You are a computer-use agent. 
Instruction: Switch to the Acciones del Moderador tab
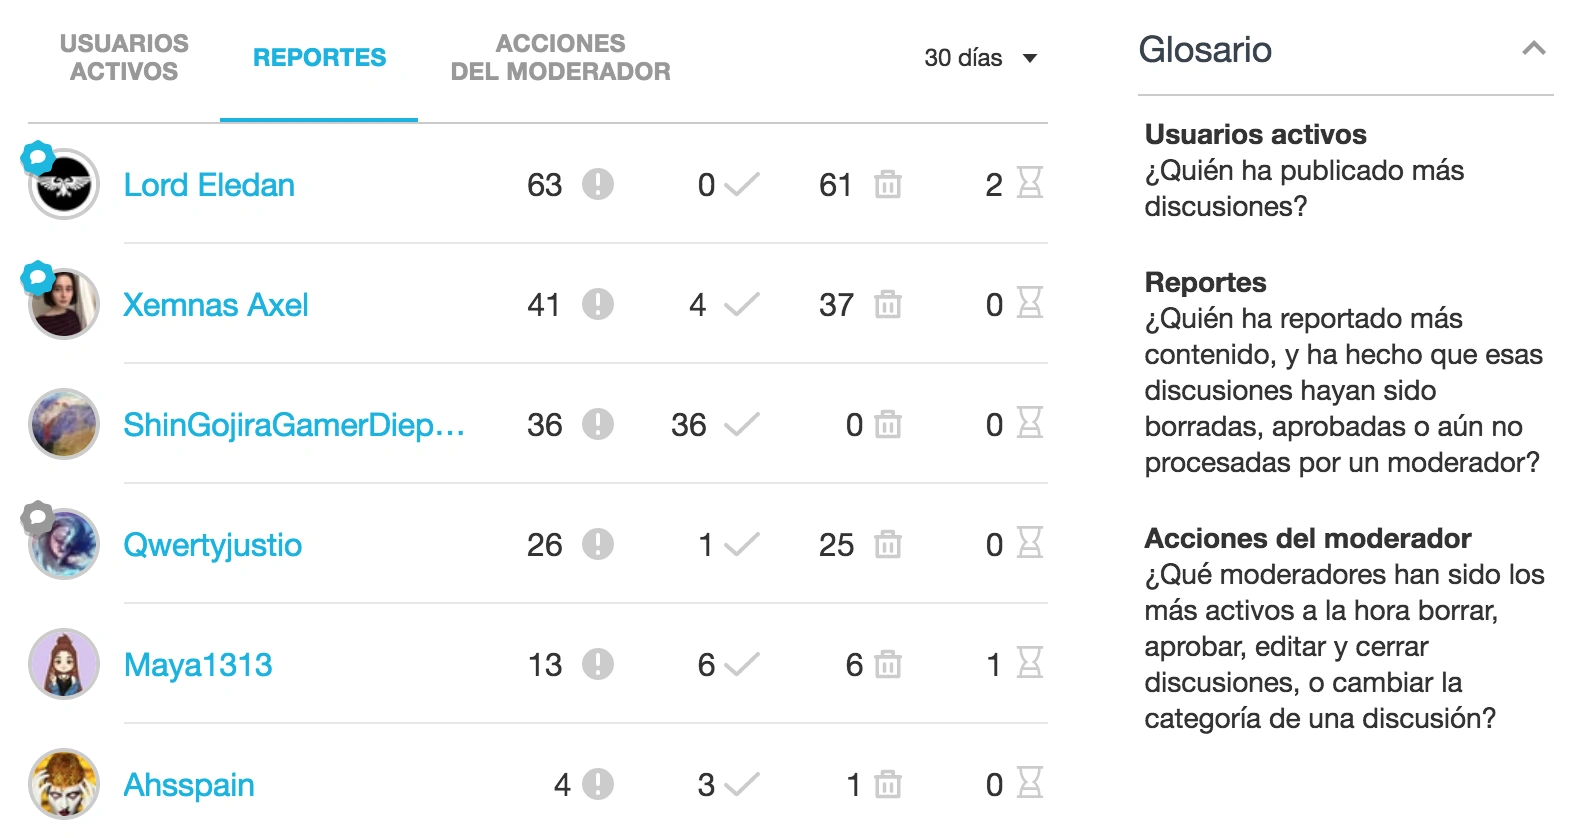pos(560,58)
